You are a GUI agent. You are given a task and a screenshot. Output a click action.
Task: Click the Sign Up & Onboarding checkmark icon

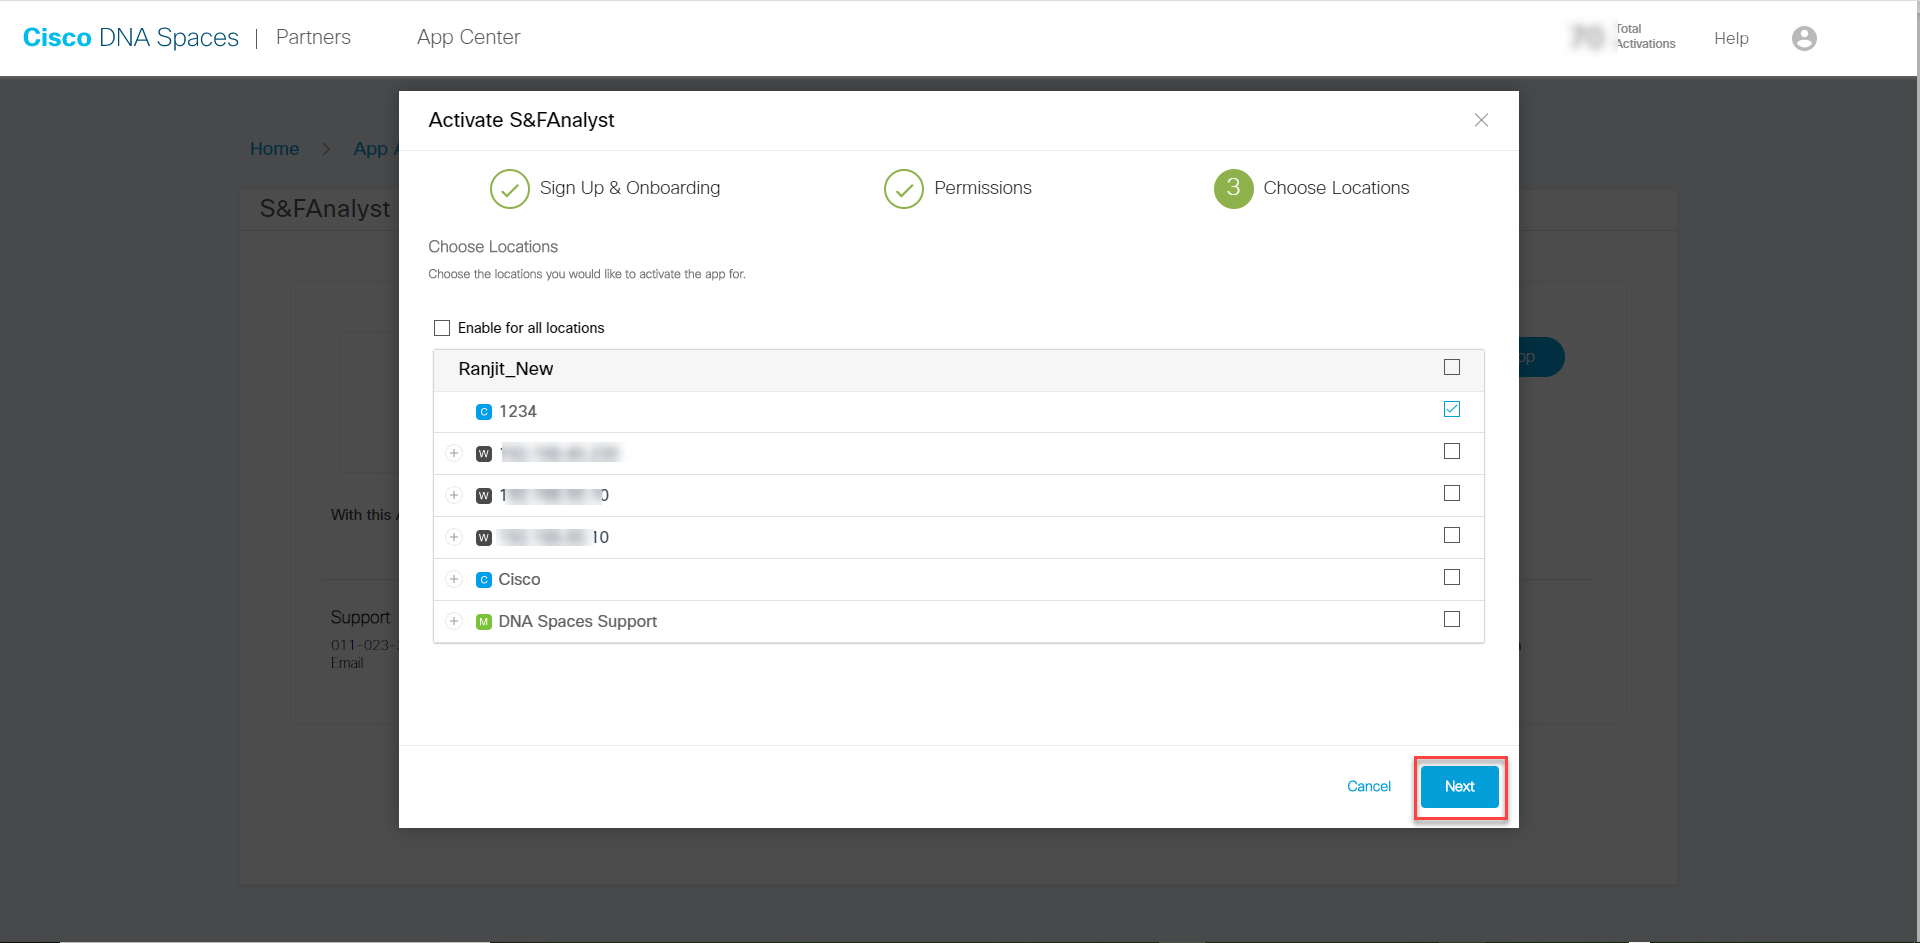point(510,189)
